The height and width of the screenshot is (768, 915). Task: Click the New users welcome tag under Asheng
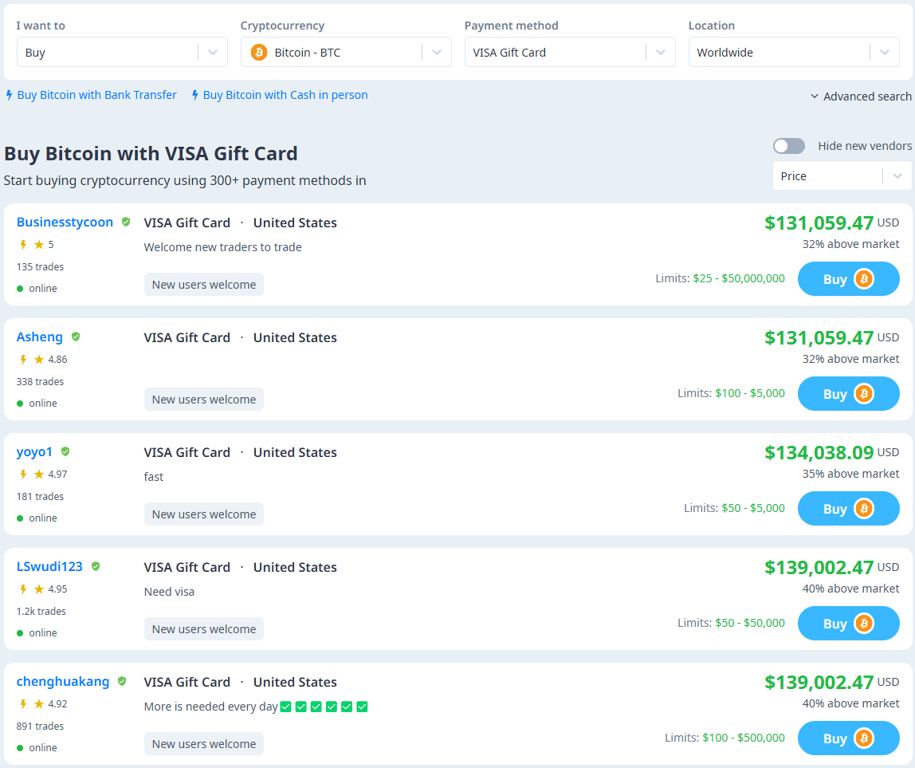point(204,398)
